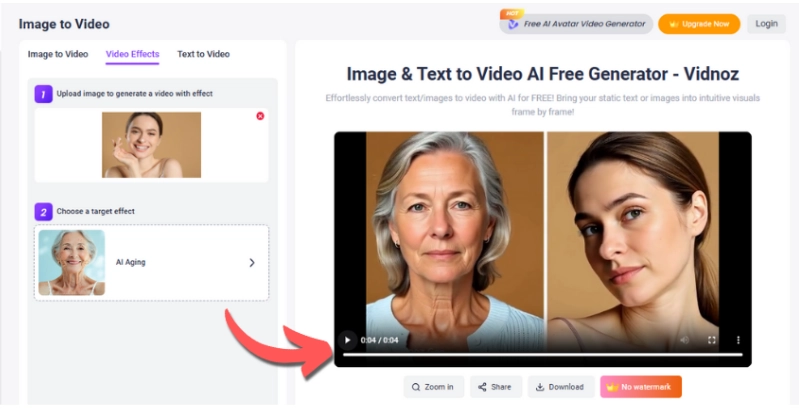Remove the uploaded image with the red X
This screenshot has width=799, height=418.
tap(260, 116)
